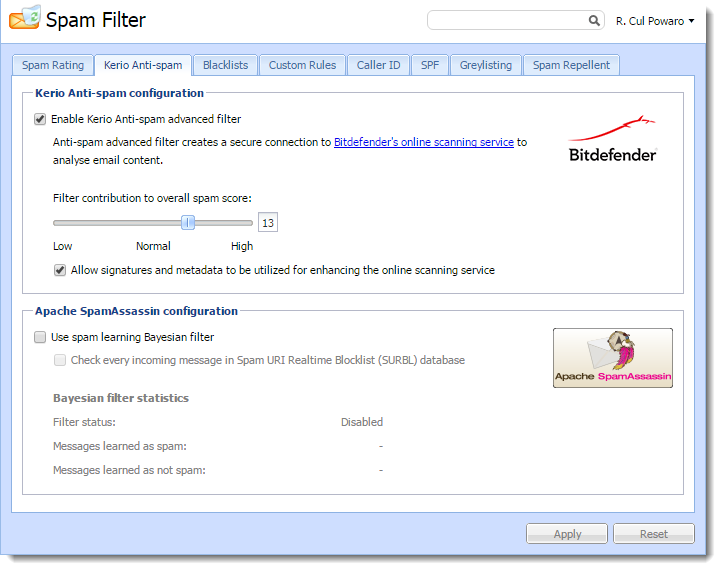Switch to the Spam Rating tab
Image resolution: width=721 pixels, height=570 pixels.
pyautogui.click(x=53, y=65)
